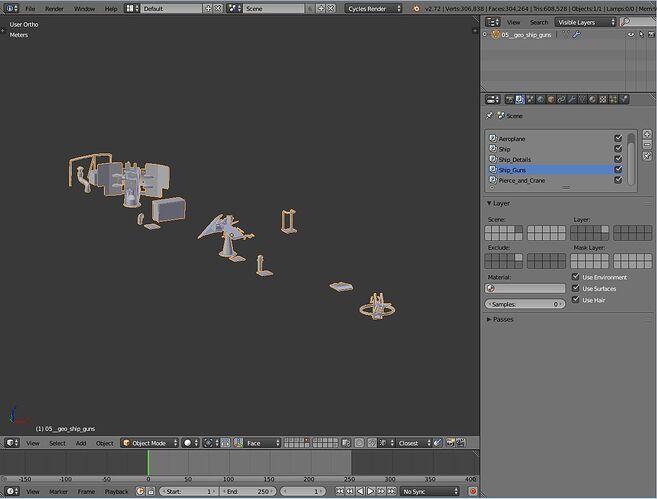This screenshot has height=499, width=657.
Task: Click the Start frame value field
Action: 189,491
